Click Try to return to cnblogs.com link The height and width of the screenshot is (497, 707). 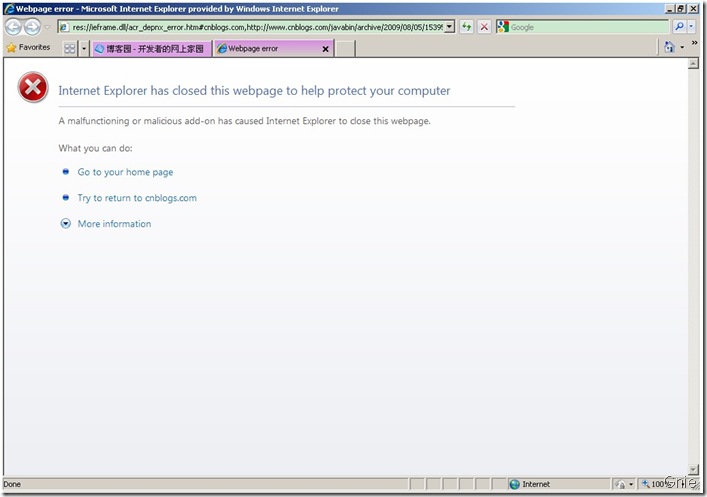click(137, 198)
